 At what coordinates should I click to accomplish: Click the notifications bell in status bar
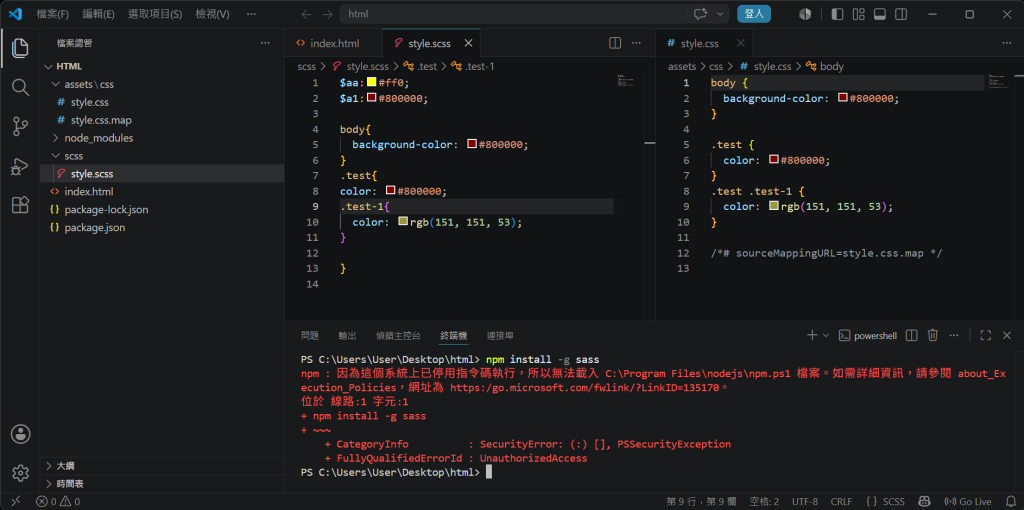pyautogui.click(x=1010, y=502)
